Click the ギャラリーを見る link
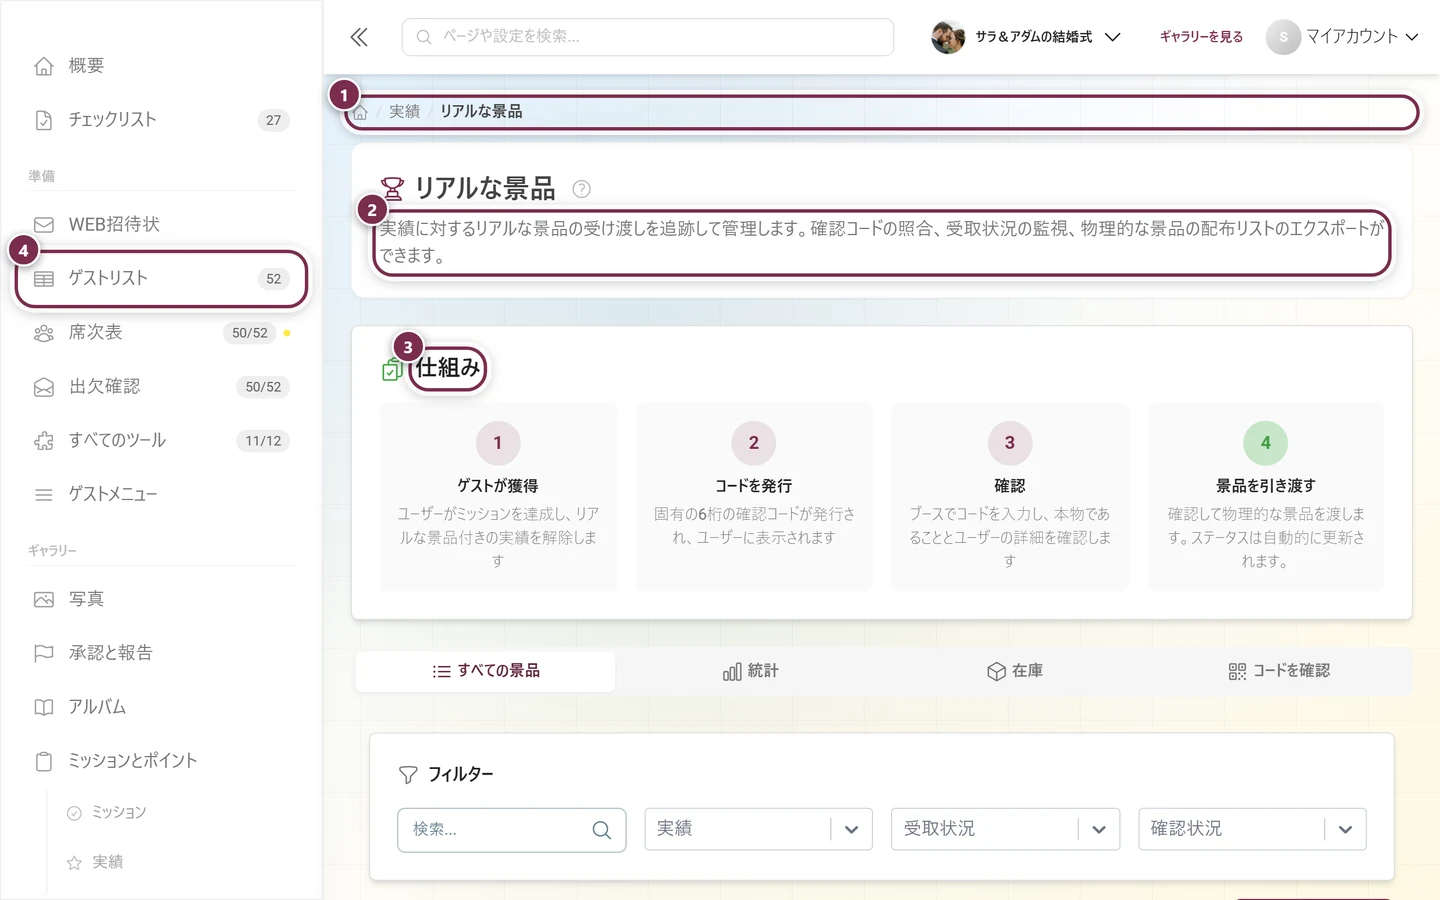This screenshot has width=1440, height=900. point(1201,37)
